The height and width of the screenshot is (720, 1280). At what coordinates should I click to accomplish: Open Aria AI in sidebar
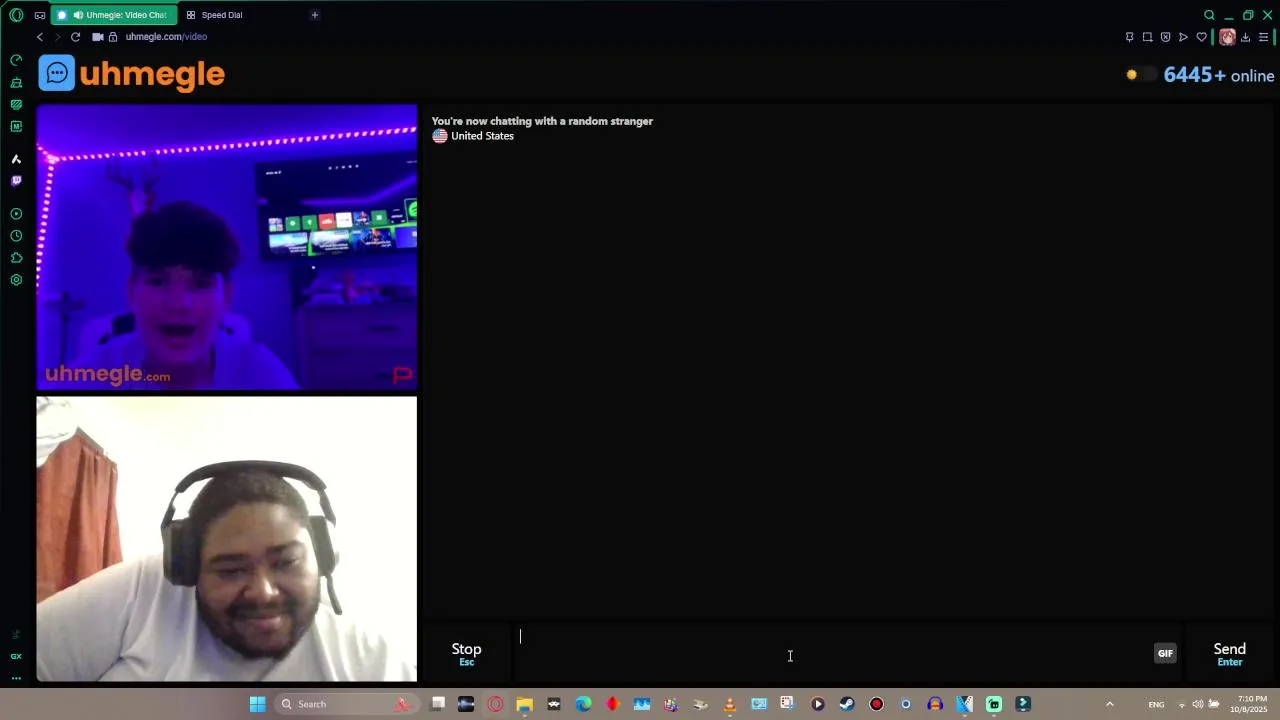pos(16,159)
